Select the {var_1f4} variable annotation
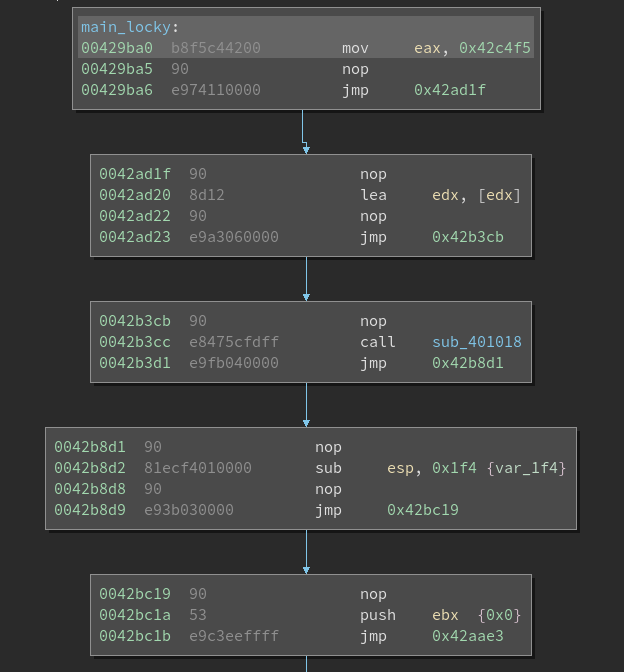This screenshot has width=624, height=672. 526,468
